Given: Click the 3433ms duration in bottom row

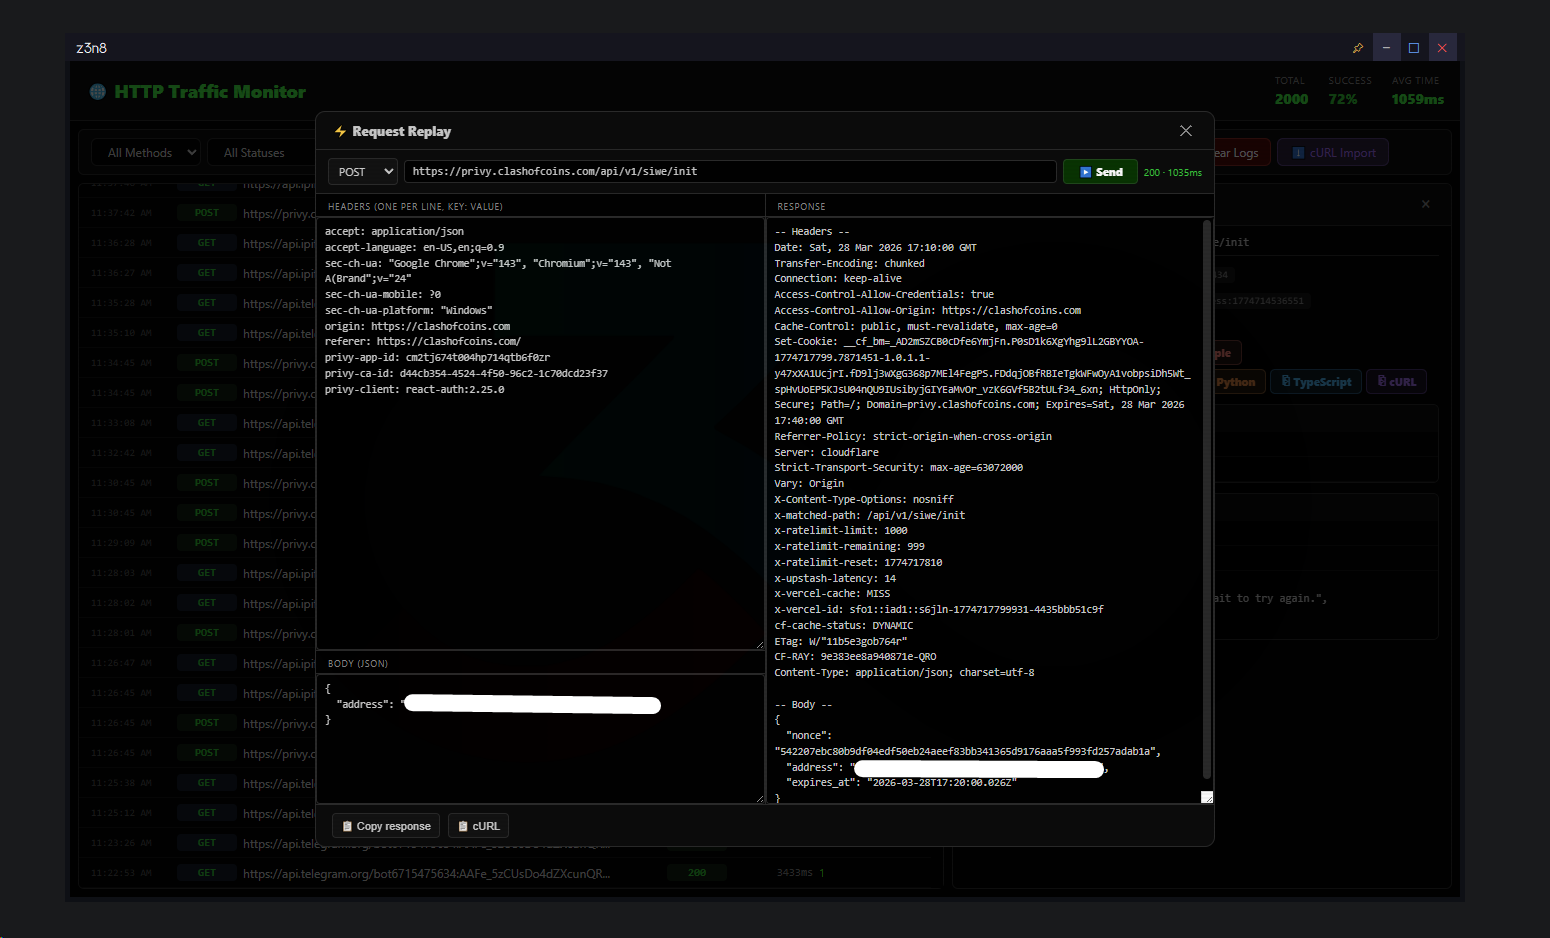Looking at the screenshot, I should (x=795, y=873).
